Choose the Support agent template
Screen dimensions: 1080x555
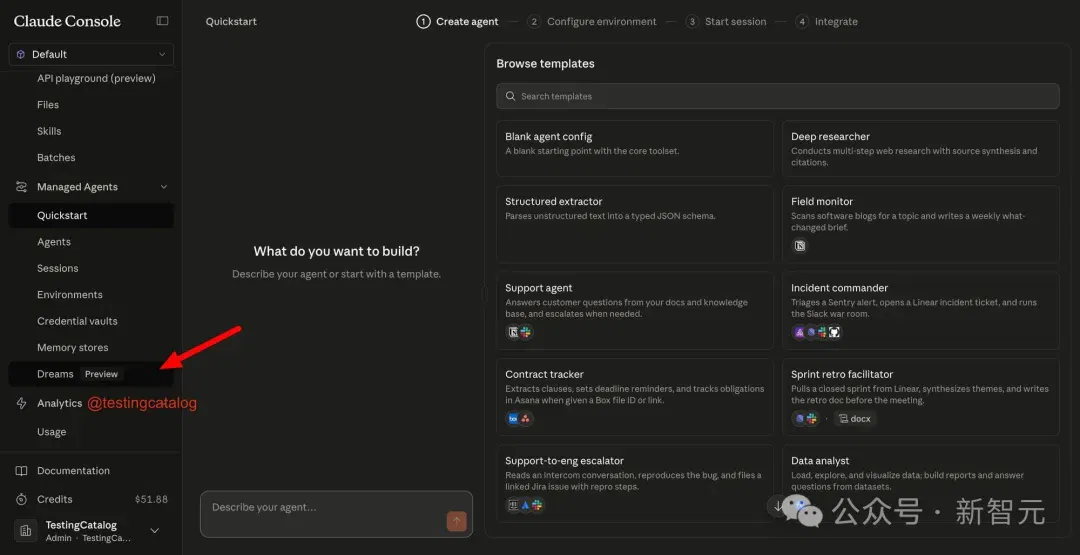634,311
